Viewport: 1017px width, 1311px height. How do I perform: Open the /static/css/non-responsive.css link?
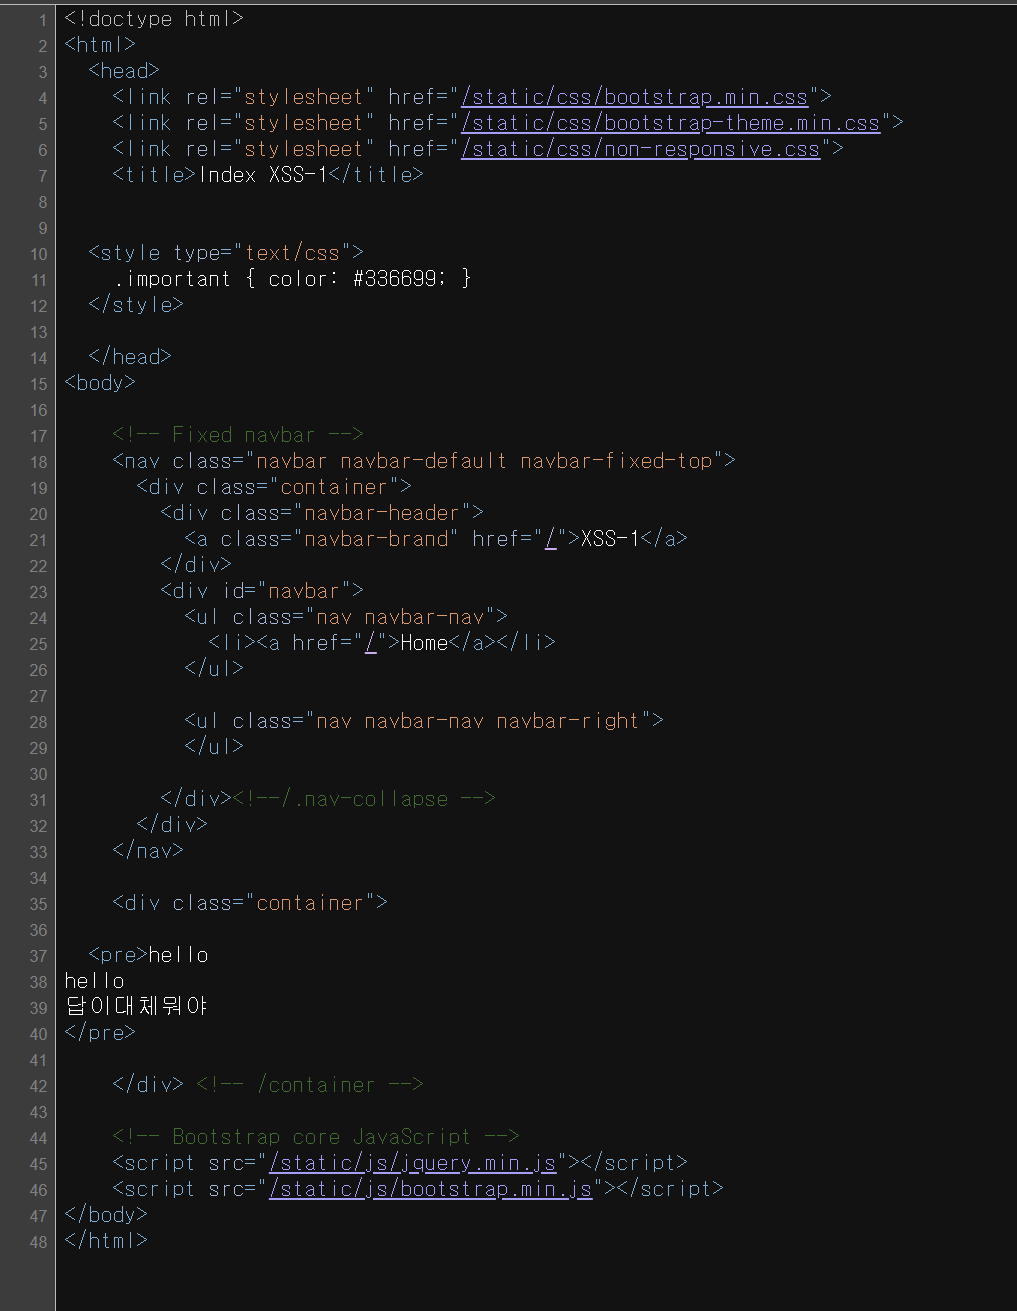coord(640,149)
